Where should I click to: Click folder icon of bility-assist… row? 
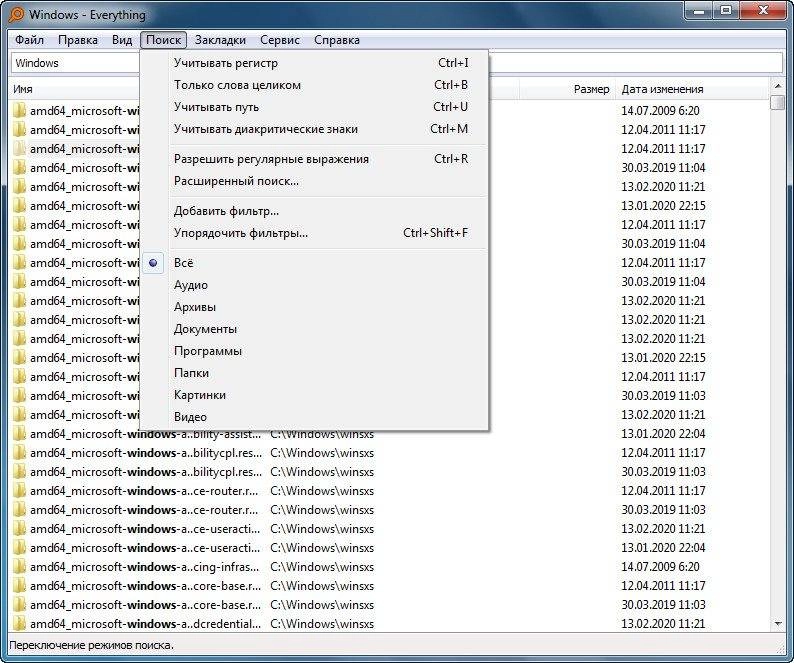click(19, 434)
